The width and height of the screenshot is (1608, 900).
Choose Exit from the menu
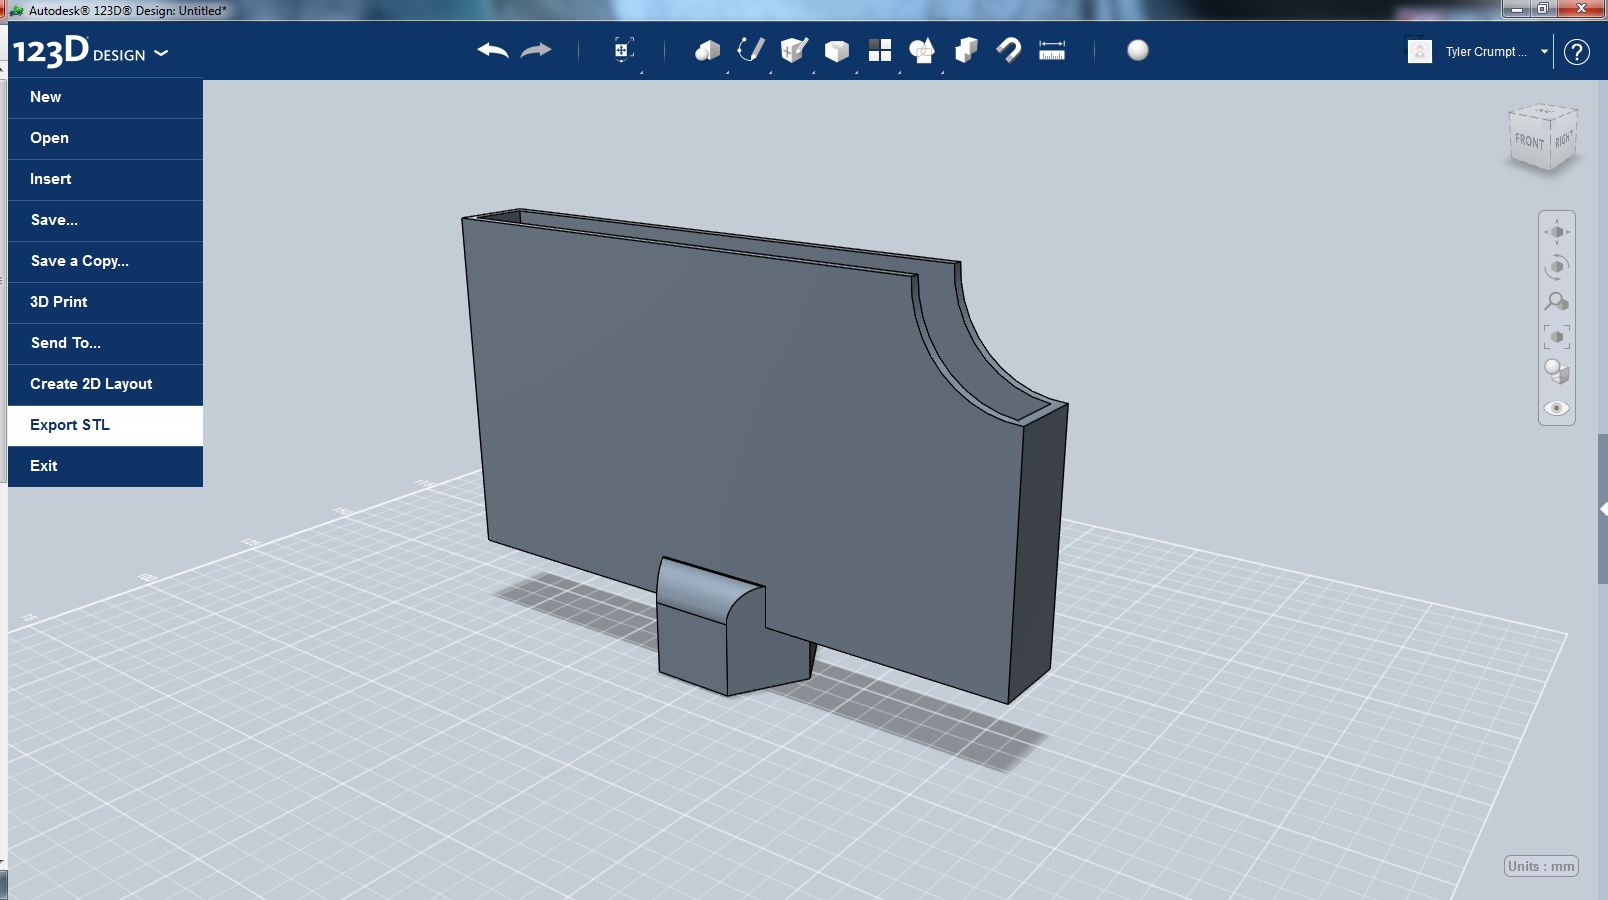(x=105, y=467)
